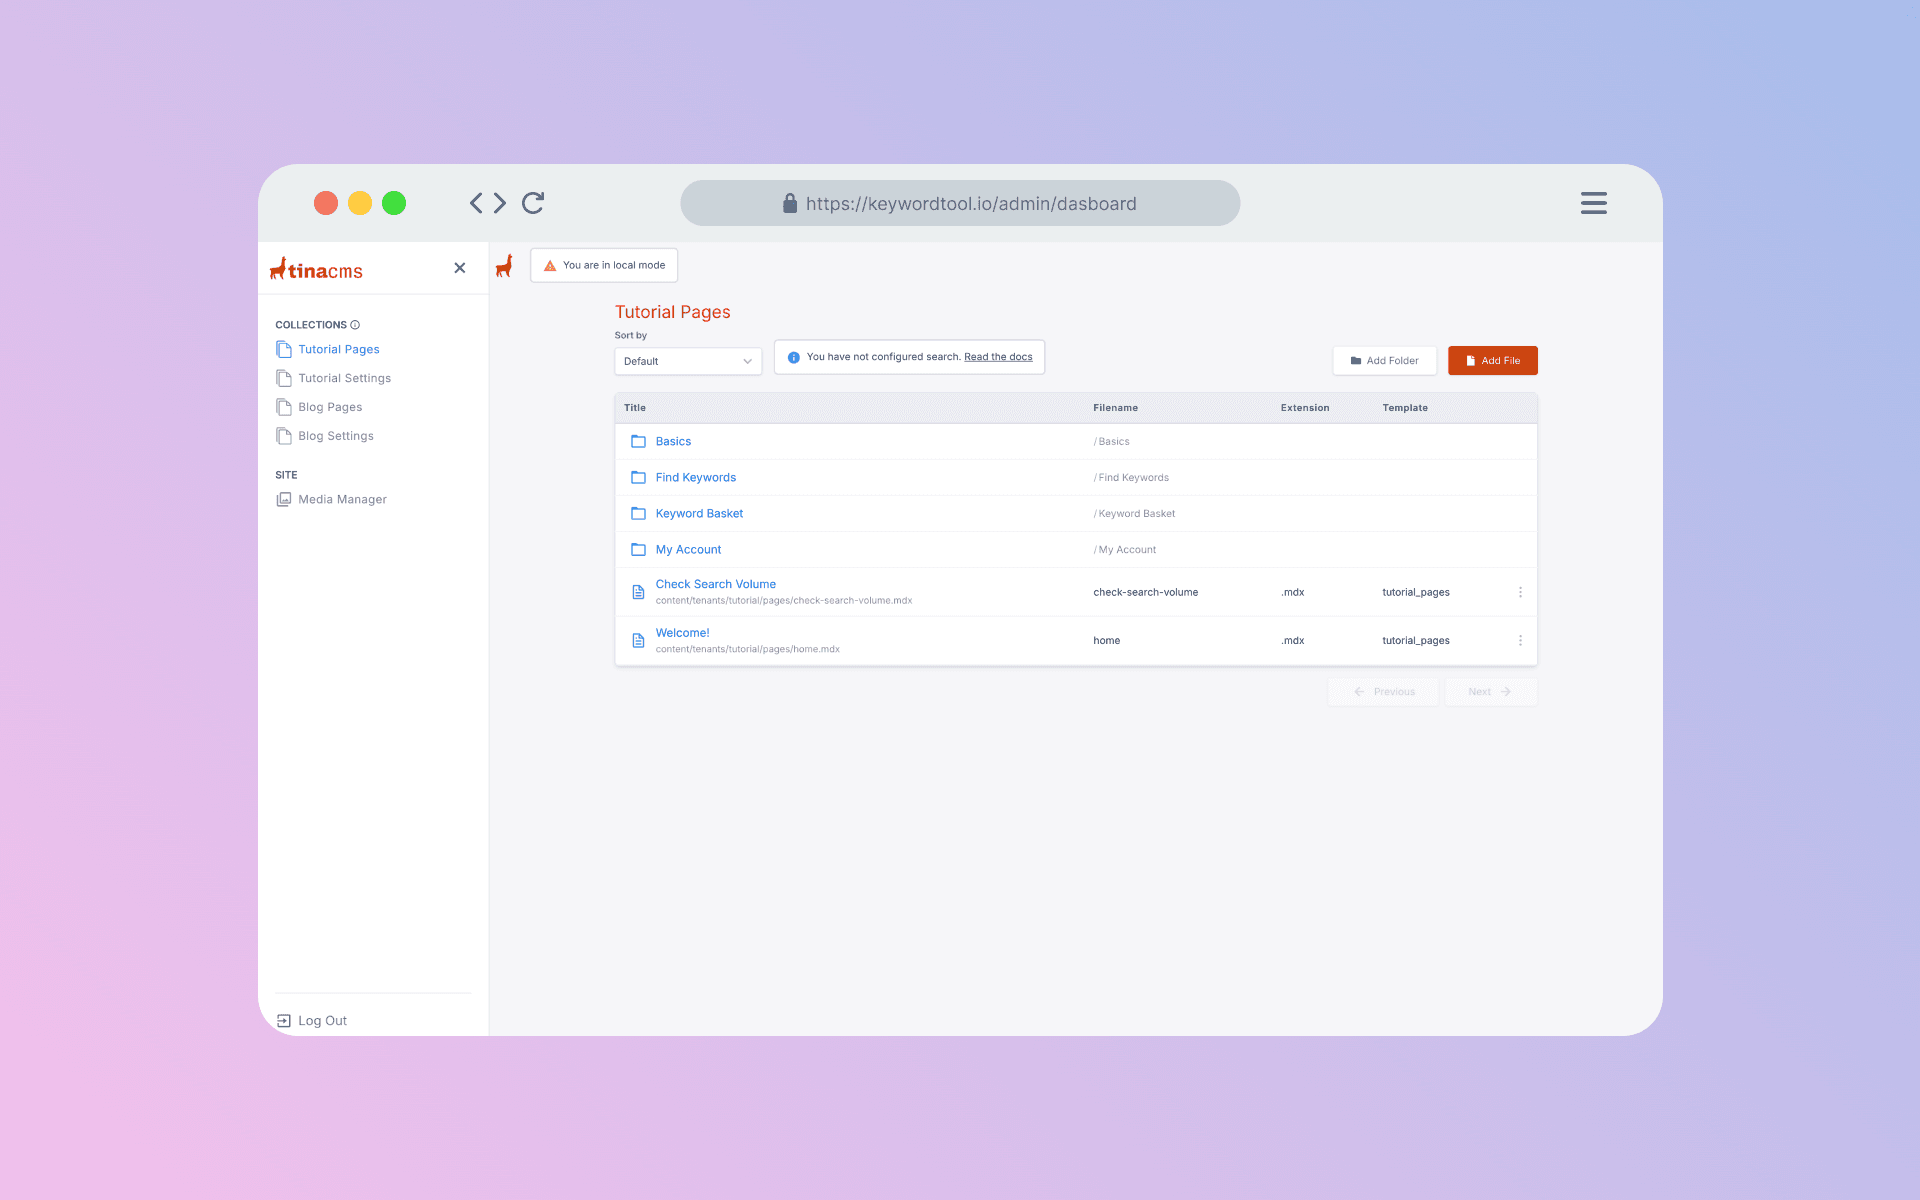Open the kebab menu for Welcome! row

point(1521,640)
